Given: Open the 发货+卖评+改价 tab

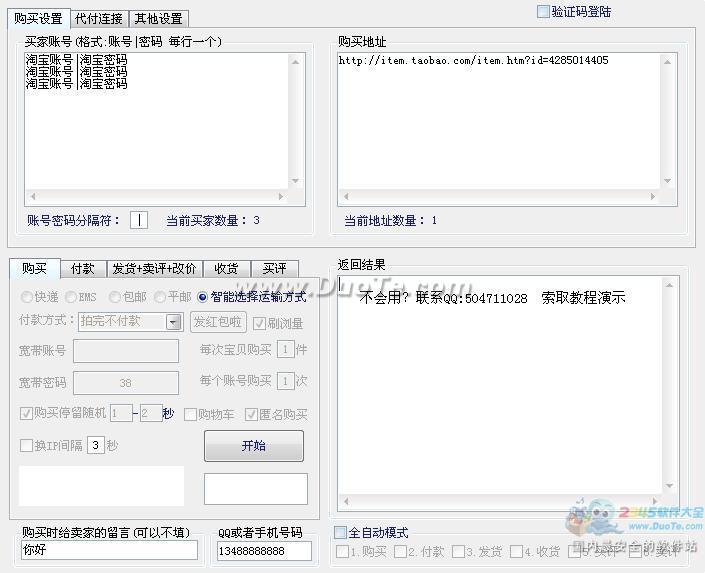Looking at the screenshot, I should coord(153,268).
